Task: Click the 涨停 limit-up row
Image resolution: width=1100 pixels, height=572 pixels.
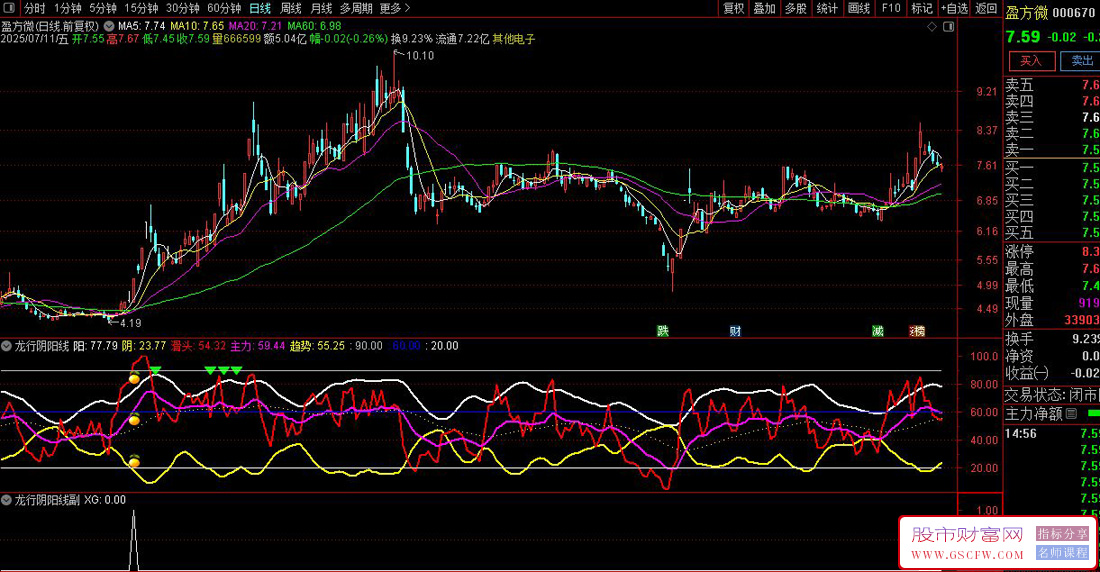Action: pyautogui.click(x=1052, y=252)
